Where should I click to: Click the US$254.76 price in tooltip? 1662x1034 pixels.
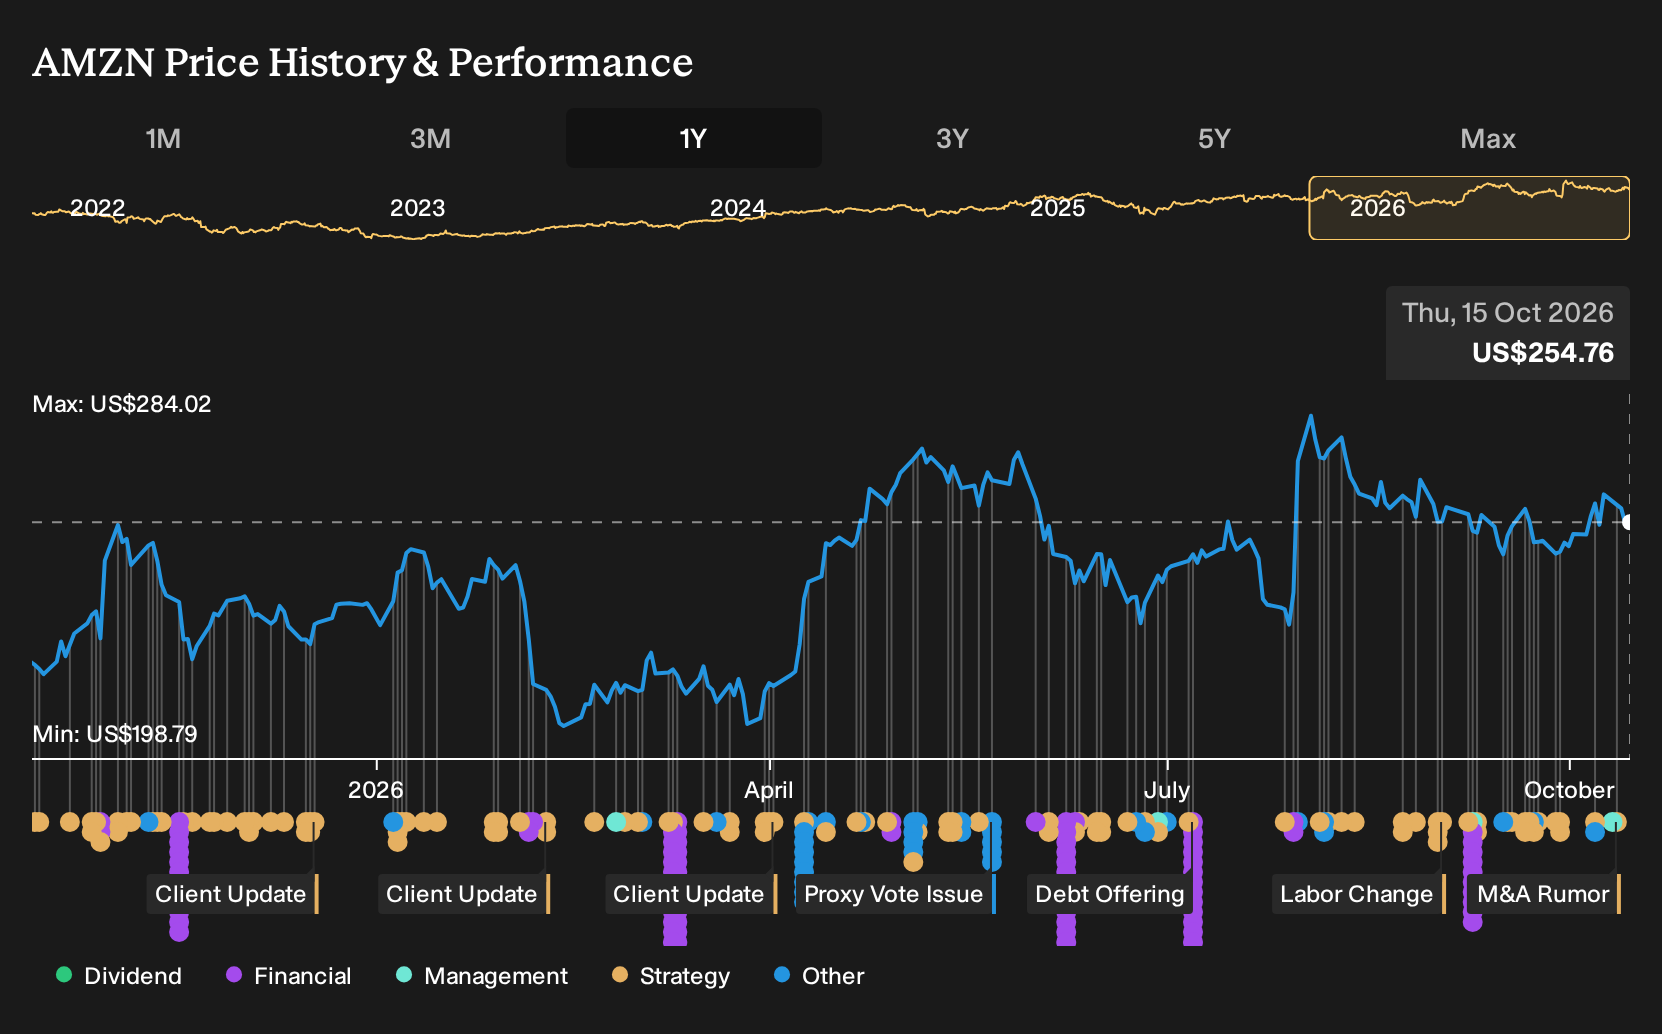pos(1543,353)
